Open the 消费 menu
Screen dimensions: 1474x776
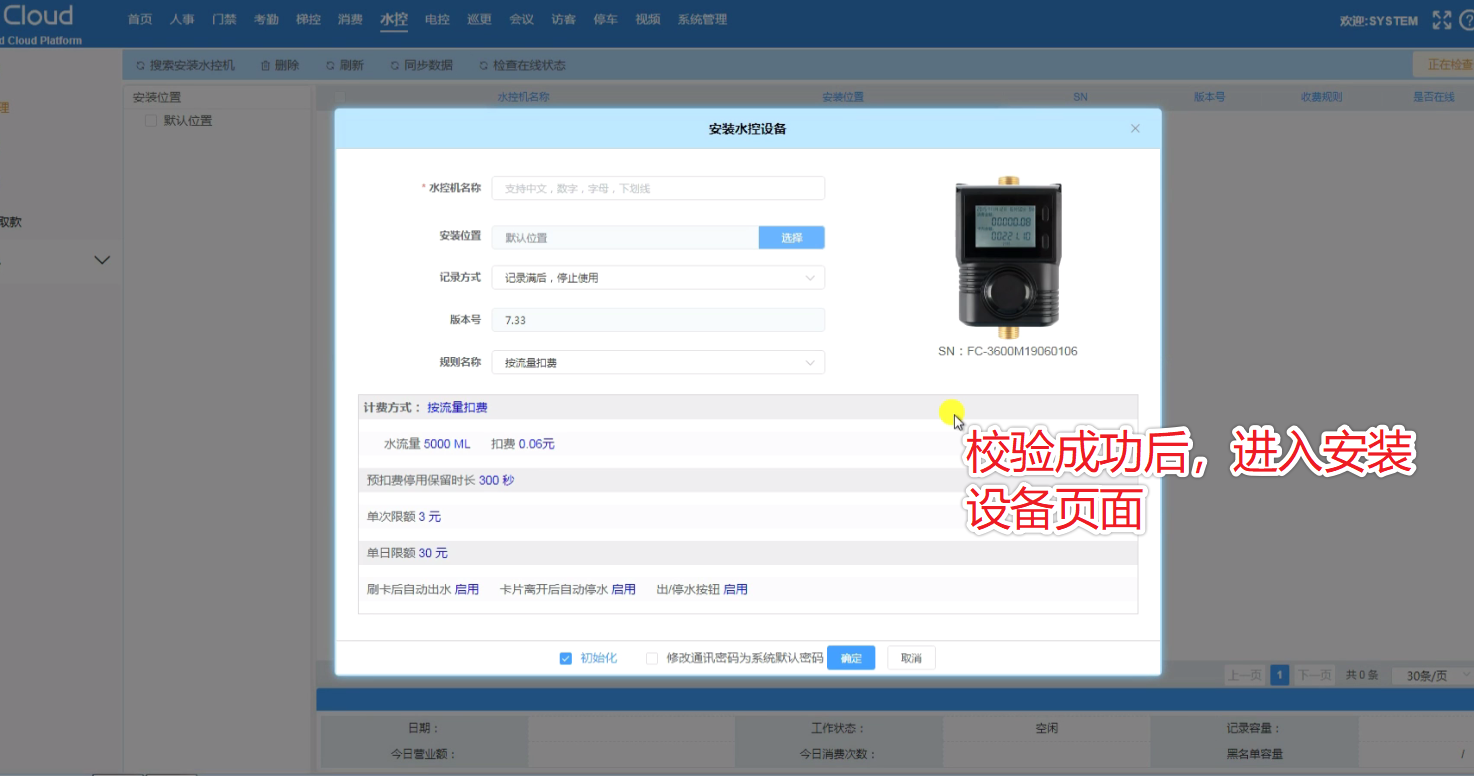point(350,20)
